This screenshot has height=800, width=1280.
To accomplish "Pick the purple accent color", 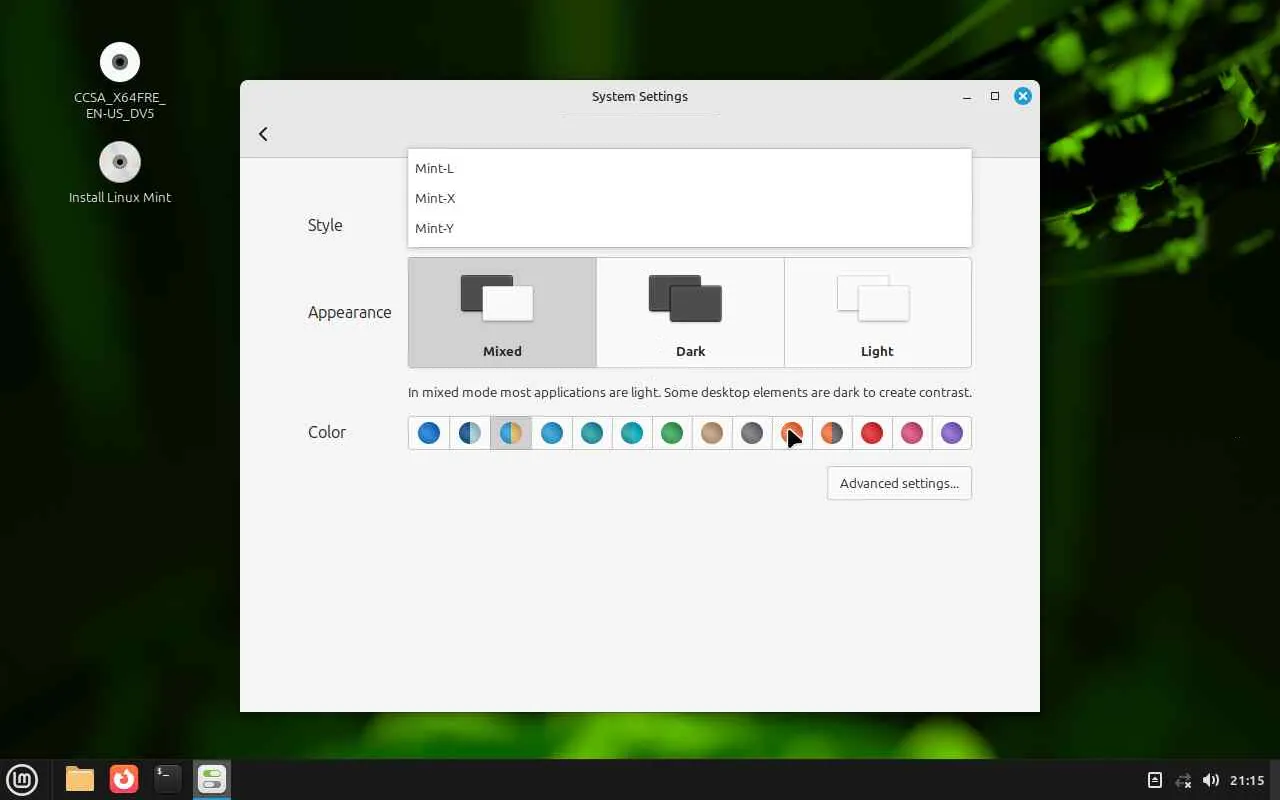I will pyautogui.click(x=952, y=433).
